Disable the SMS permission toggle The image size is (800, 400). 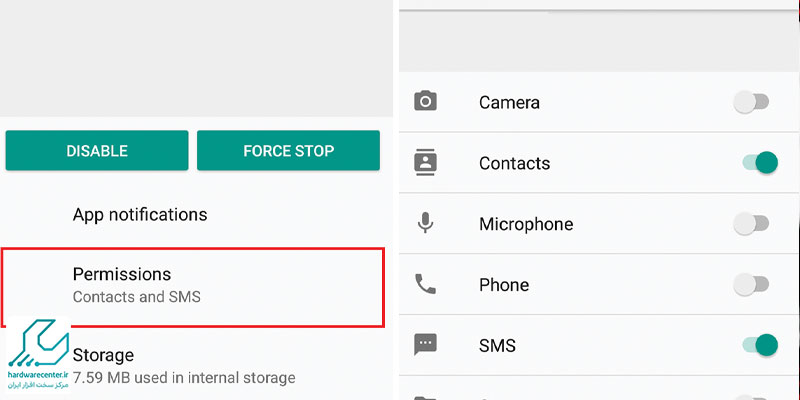click(x=760, y=345)
